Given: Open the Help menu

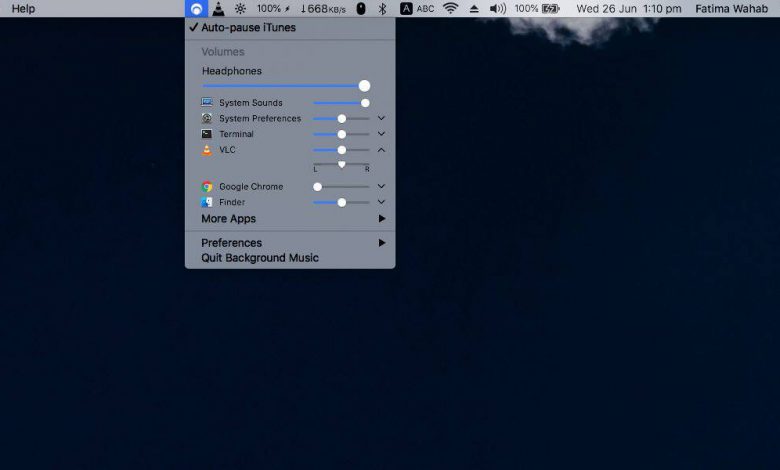Looking at the screenshot, I should (x=23, y=8).
